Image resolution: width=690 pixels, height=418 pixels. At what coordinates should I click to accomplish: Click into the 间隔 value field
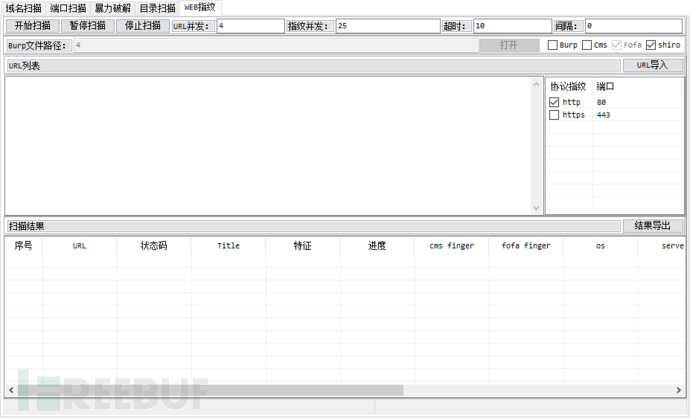pos(634,26)
